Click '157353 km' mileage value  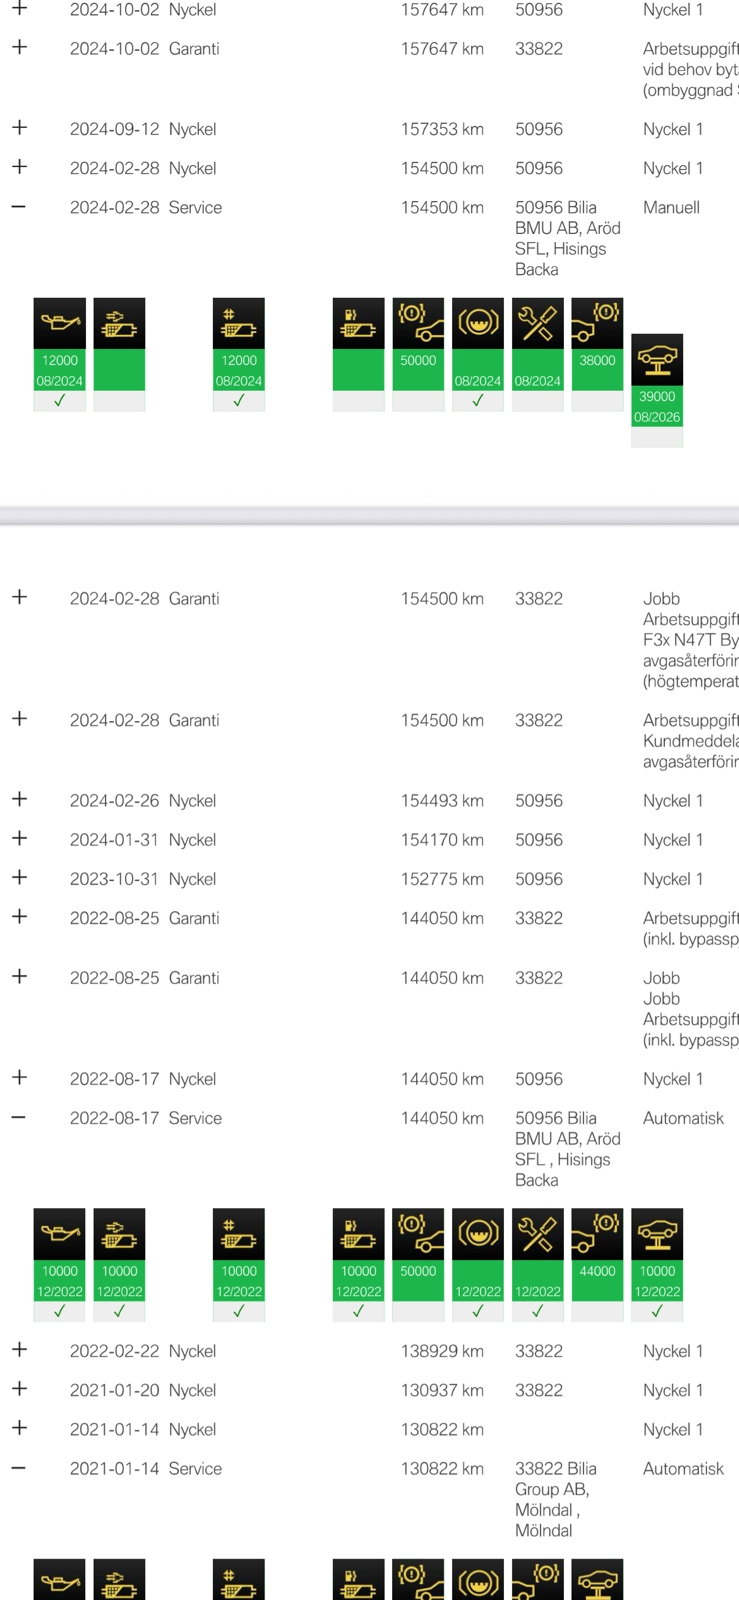(442, 129)
